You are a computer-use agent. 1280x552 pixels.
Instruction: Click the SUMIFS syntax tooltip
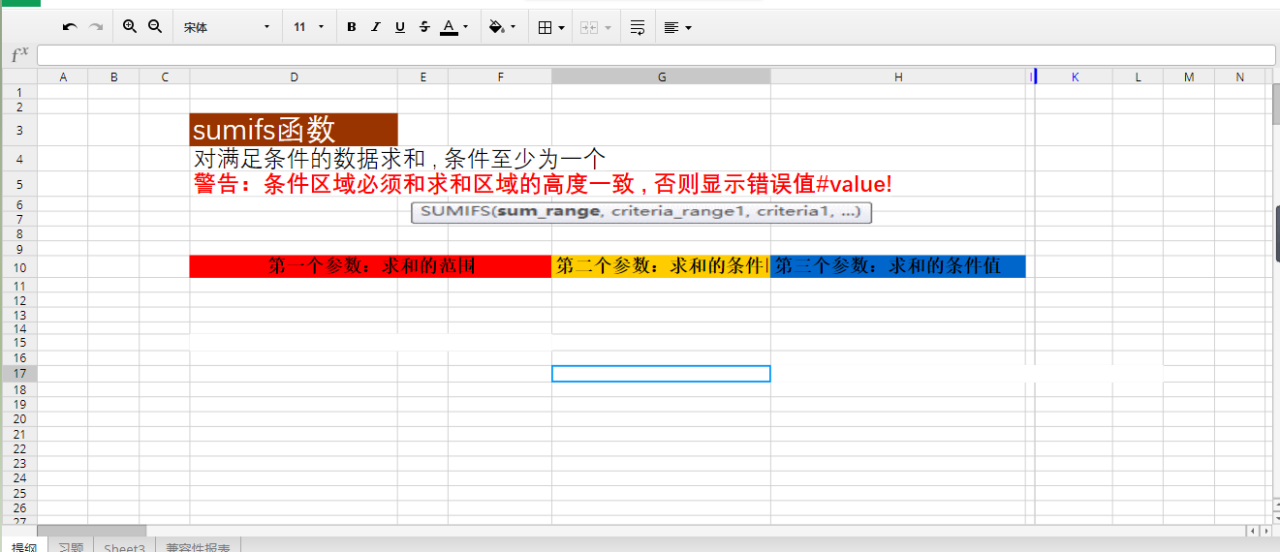(x=641, y=212)
